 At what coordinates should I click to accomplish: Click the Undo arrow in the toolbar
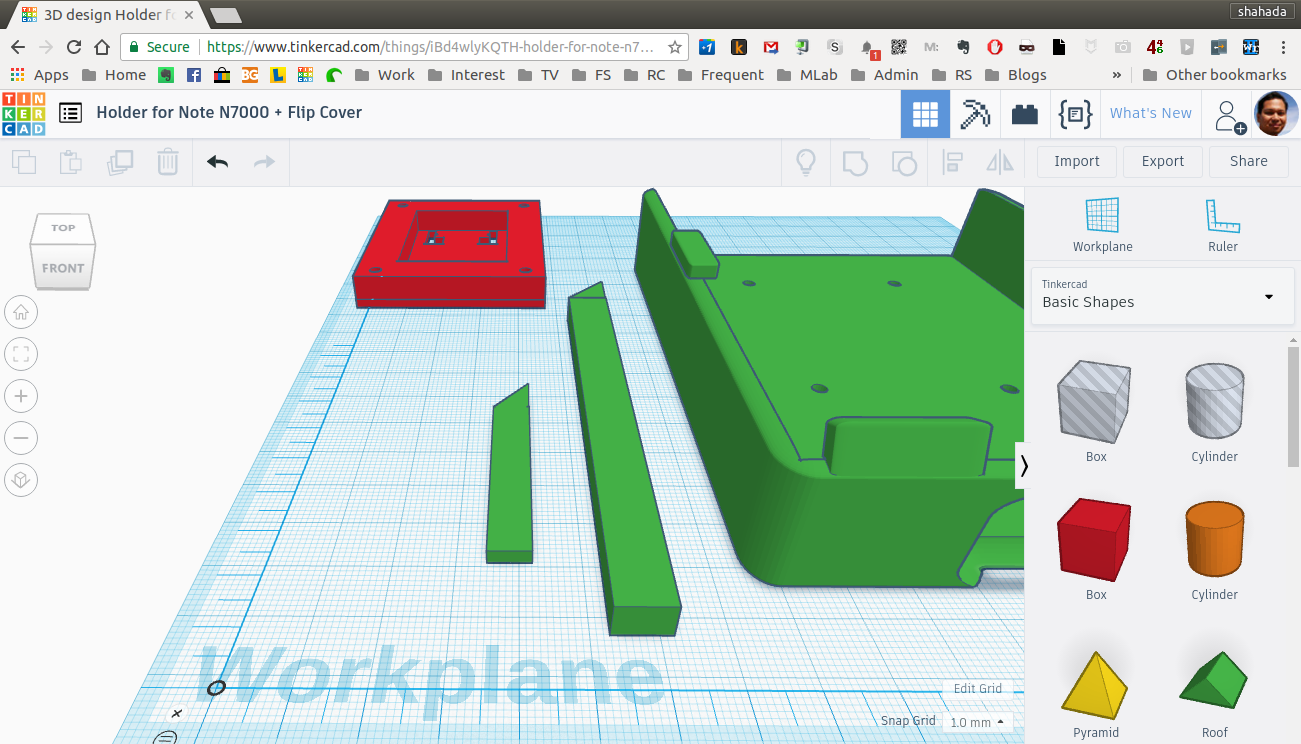tap(218, 162)
